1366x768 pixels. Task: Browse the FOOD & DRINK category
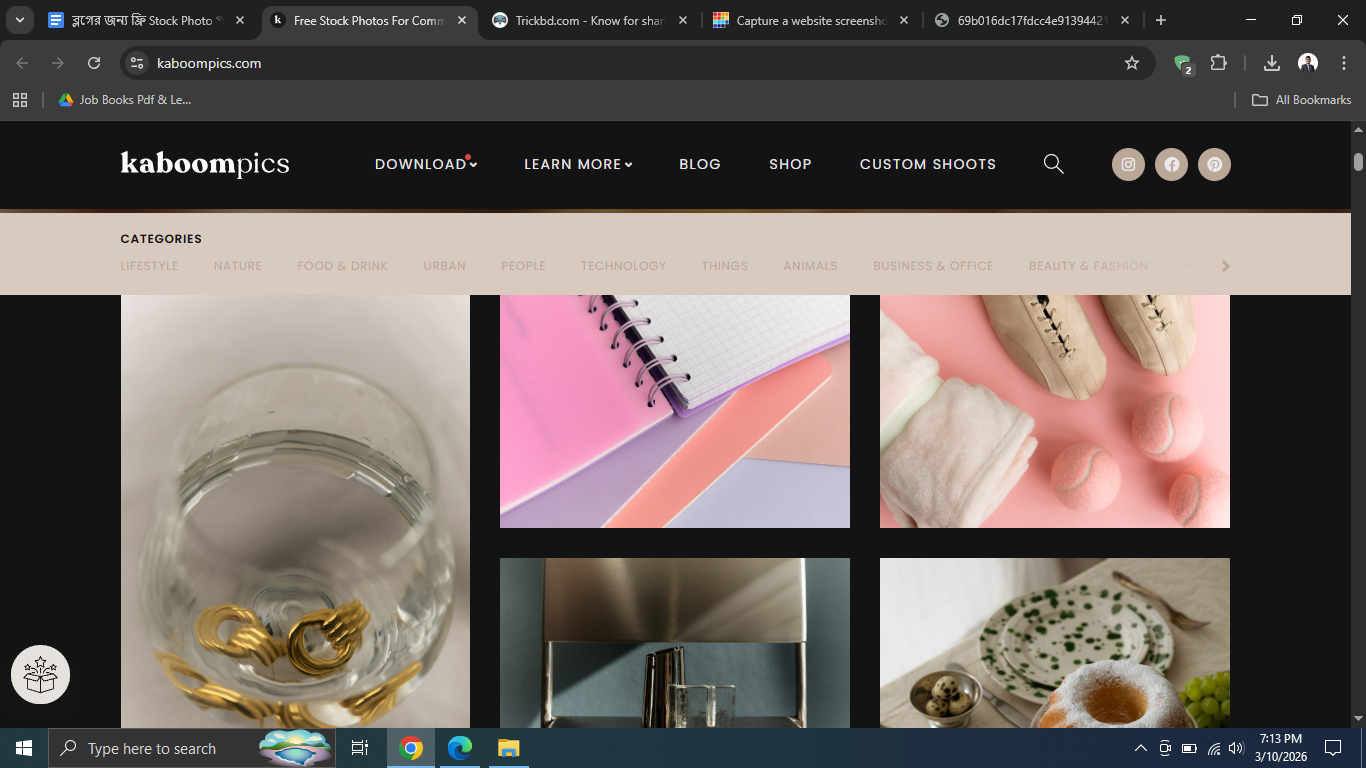(x=342, y=266)
